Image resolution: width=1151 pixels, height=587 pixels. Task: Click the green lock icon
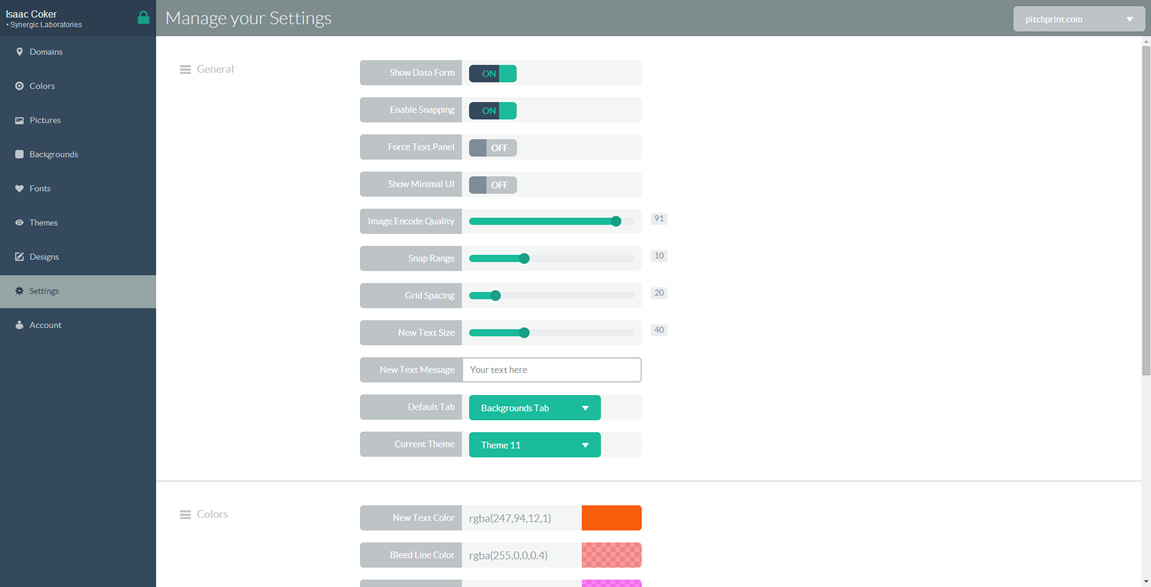click(x=143, y=18)
